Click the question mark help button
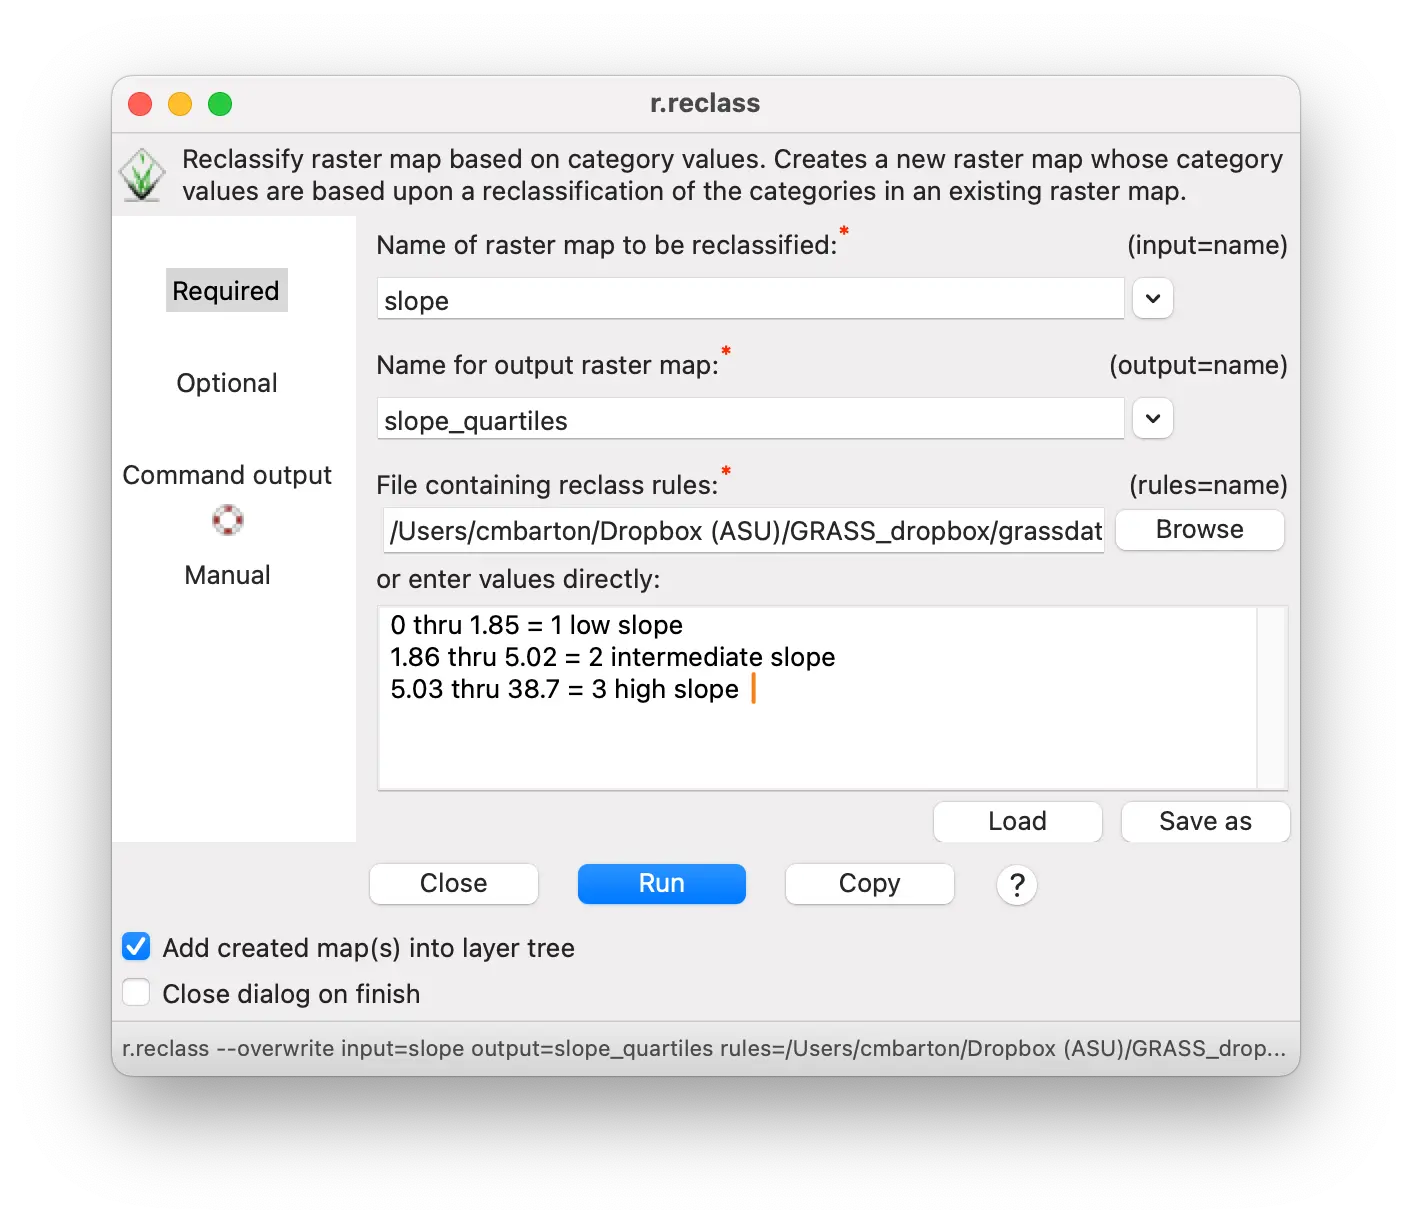This screenshot has height=1224, width=1412. coord(1016,885)
